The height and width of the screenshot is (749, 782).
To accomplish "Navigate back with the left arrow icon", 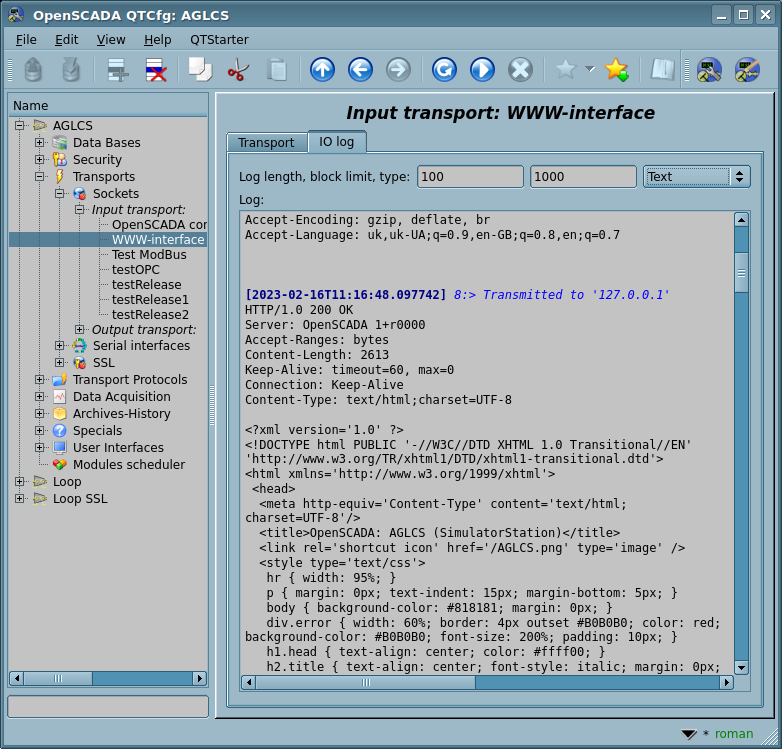I will point(360,70).
